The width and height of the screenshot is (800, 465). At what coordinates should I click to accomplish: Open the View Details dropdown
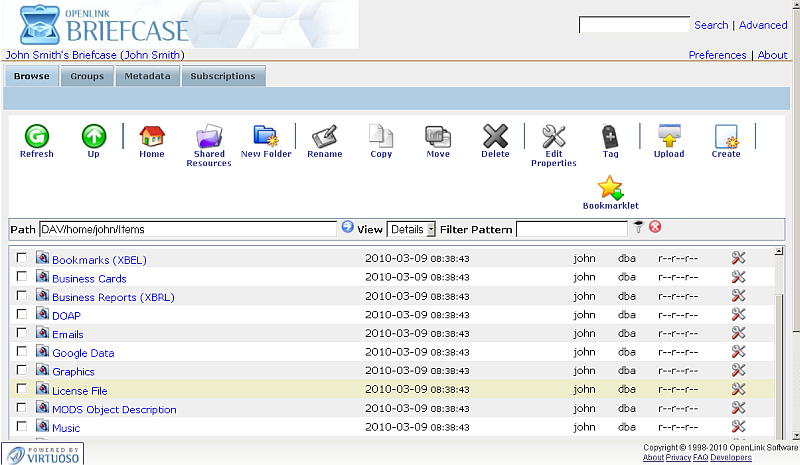pyautogui.click(x=412, y=229)
